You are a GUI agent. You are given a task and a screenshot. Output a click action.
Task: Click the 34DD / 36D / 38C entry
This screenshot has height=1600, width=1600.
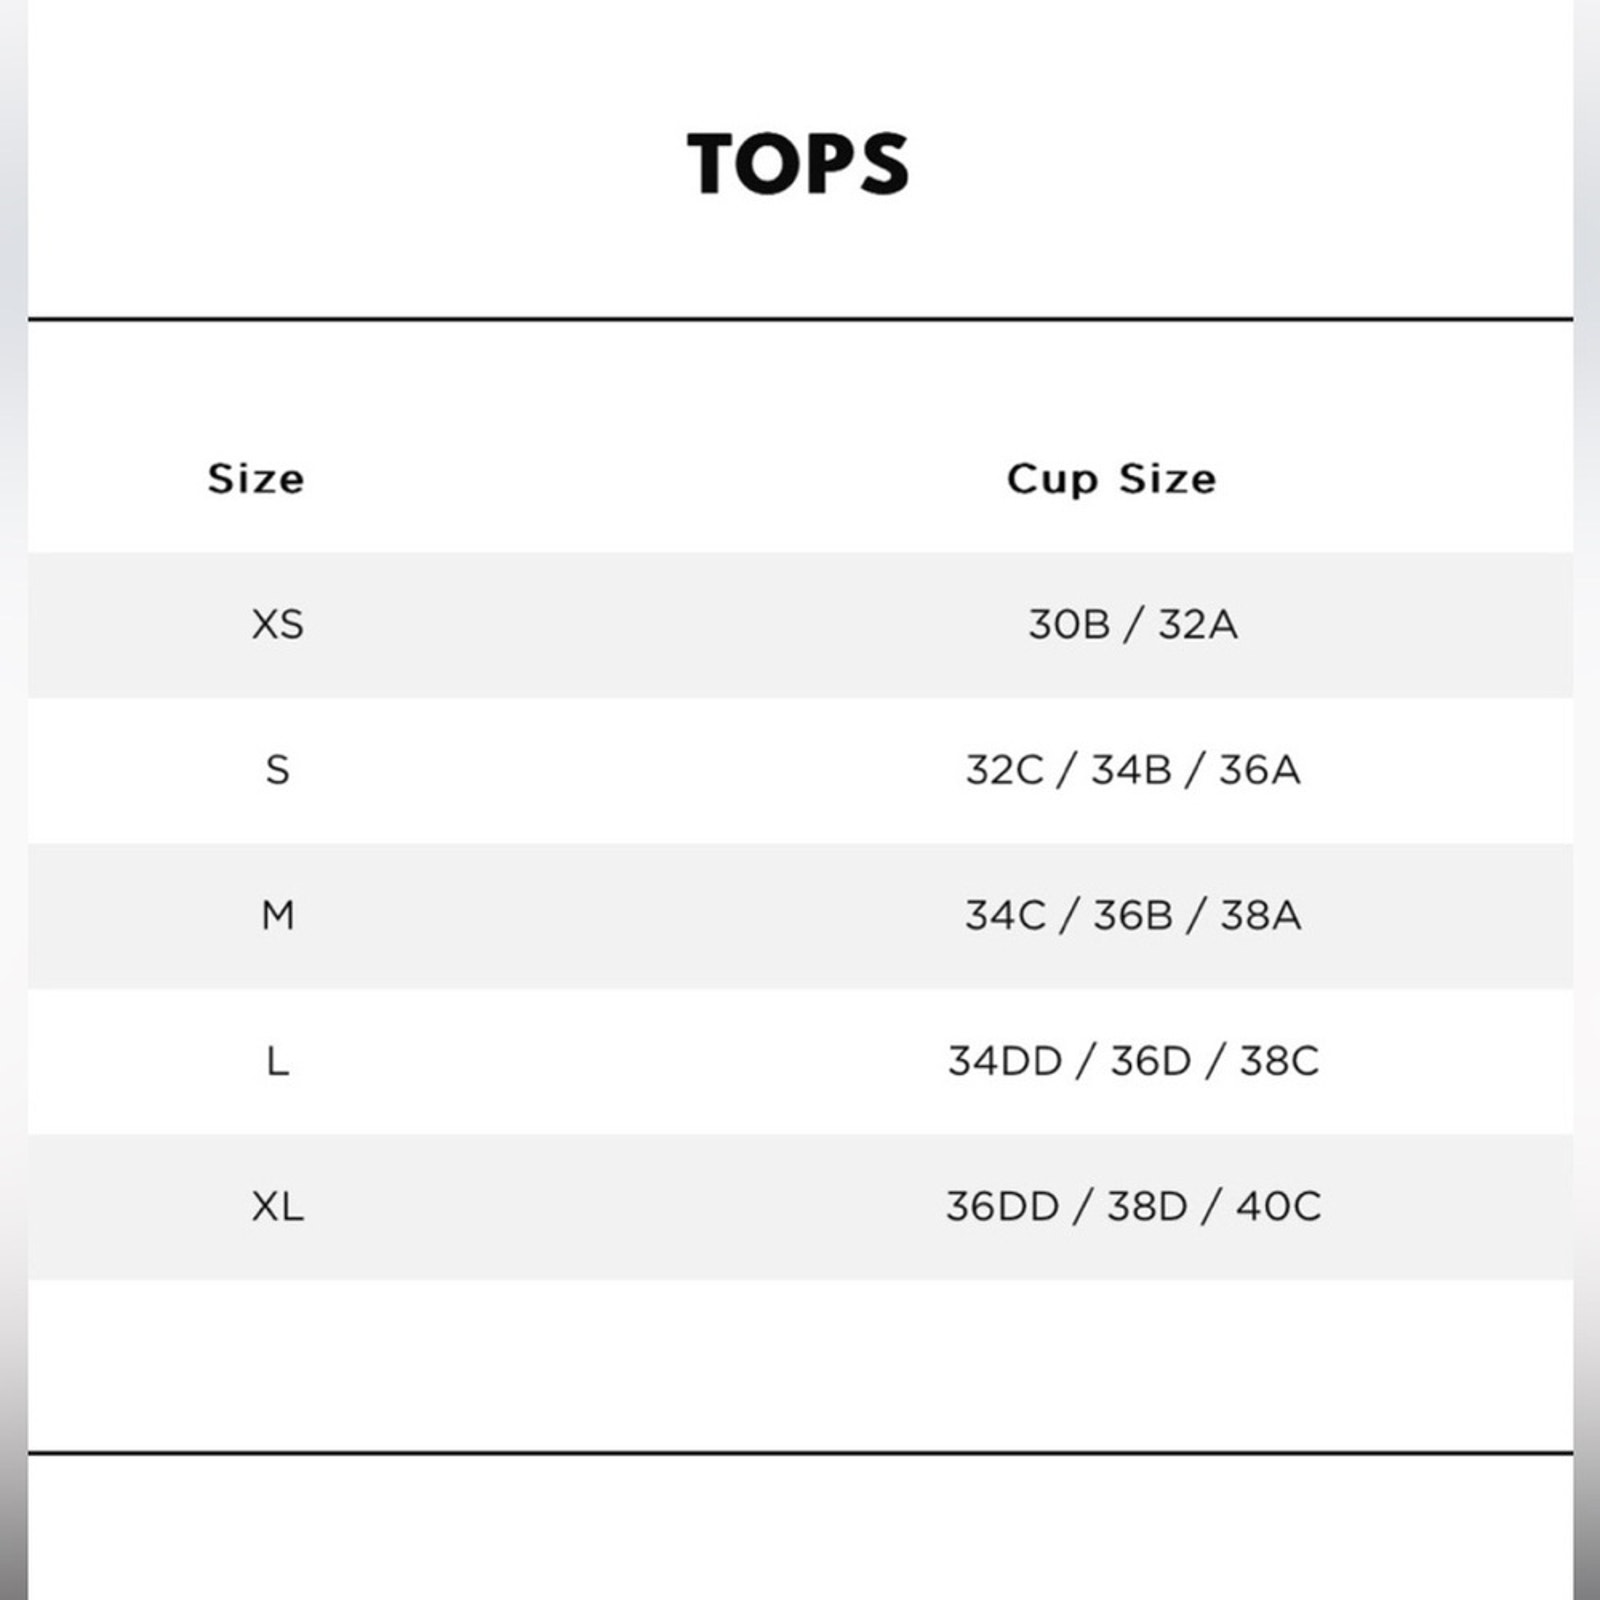1133,1061
